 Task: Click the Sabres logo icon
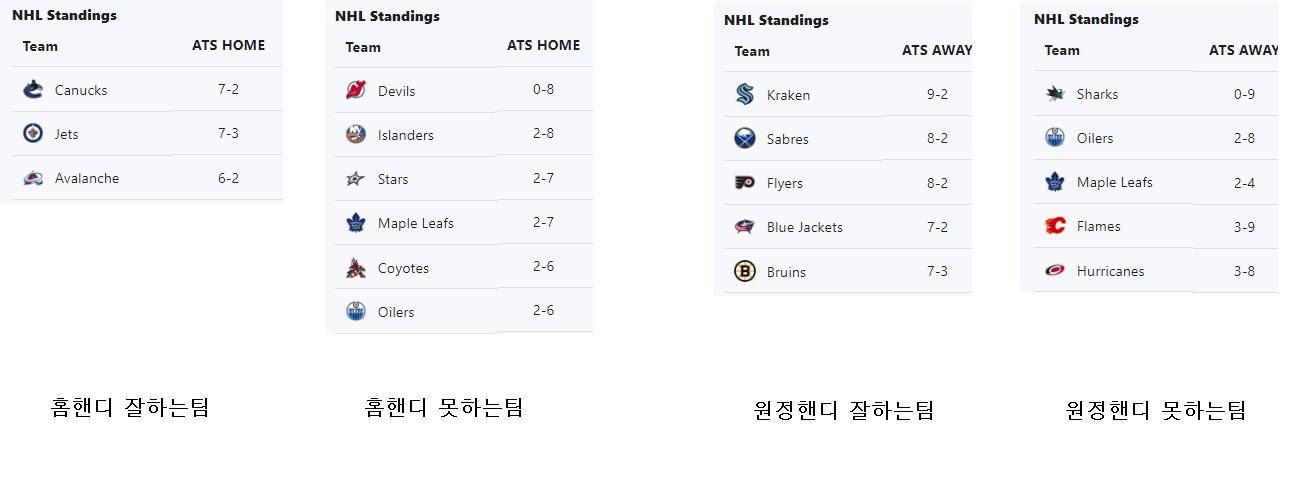pyautogui.click(x=745, y=139)
